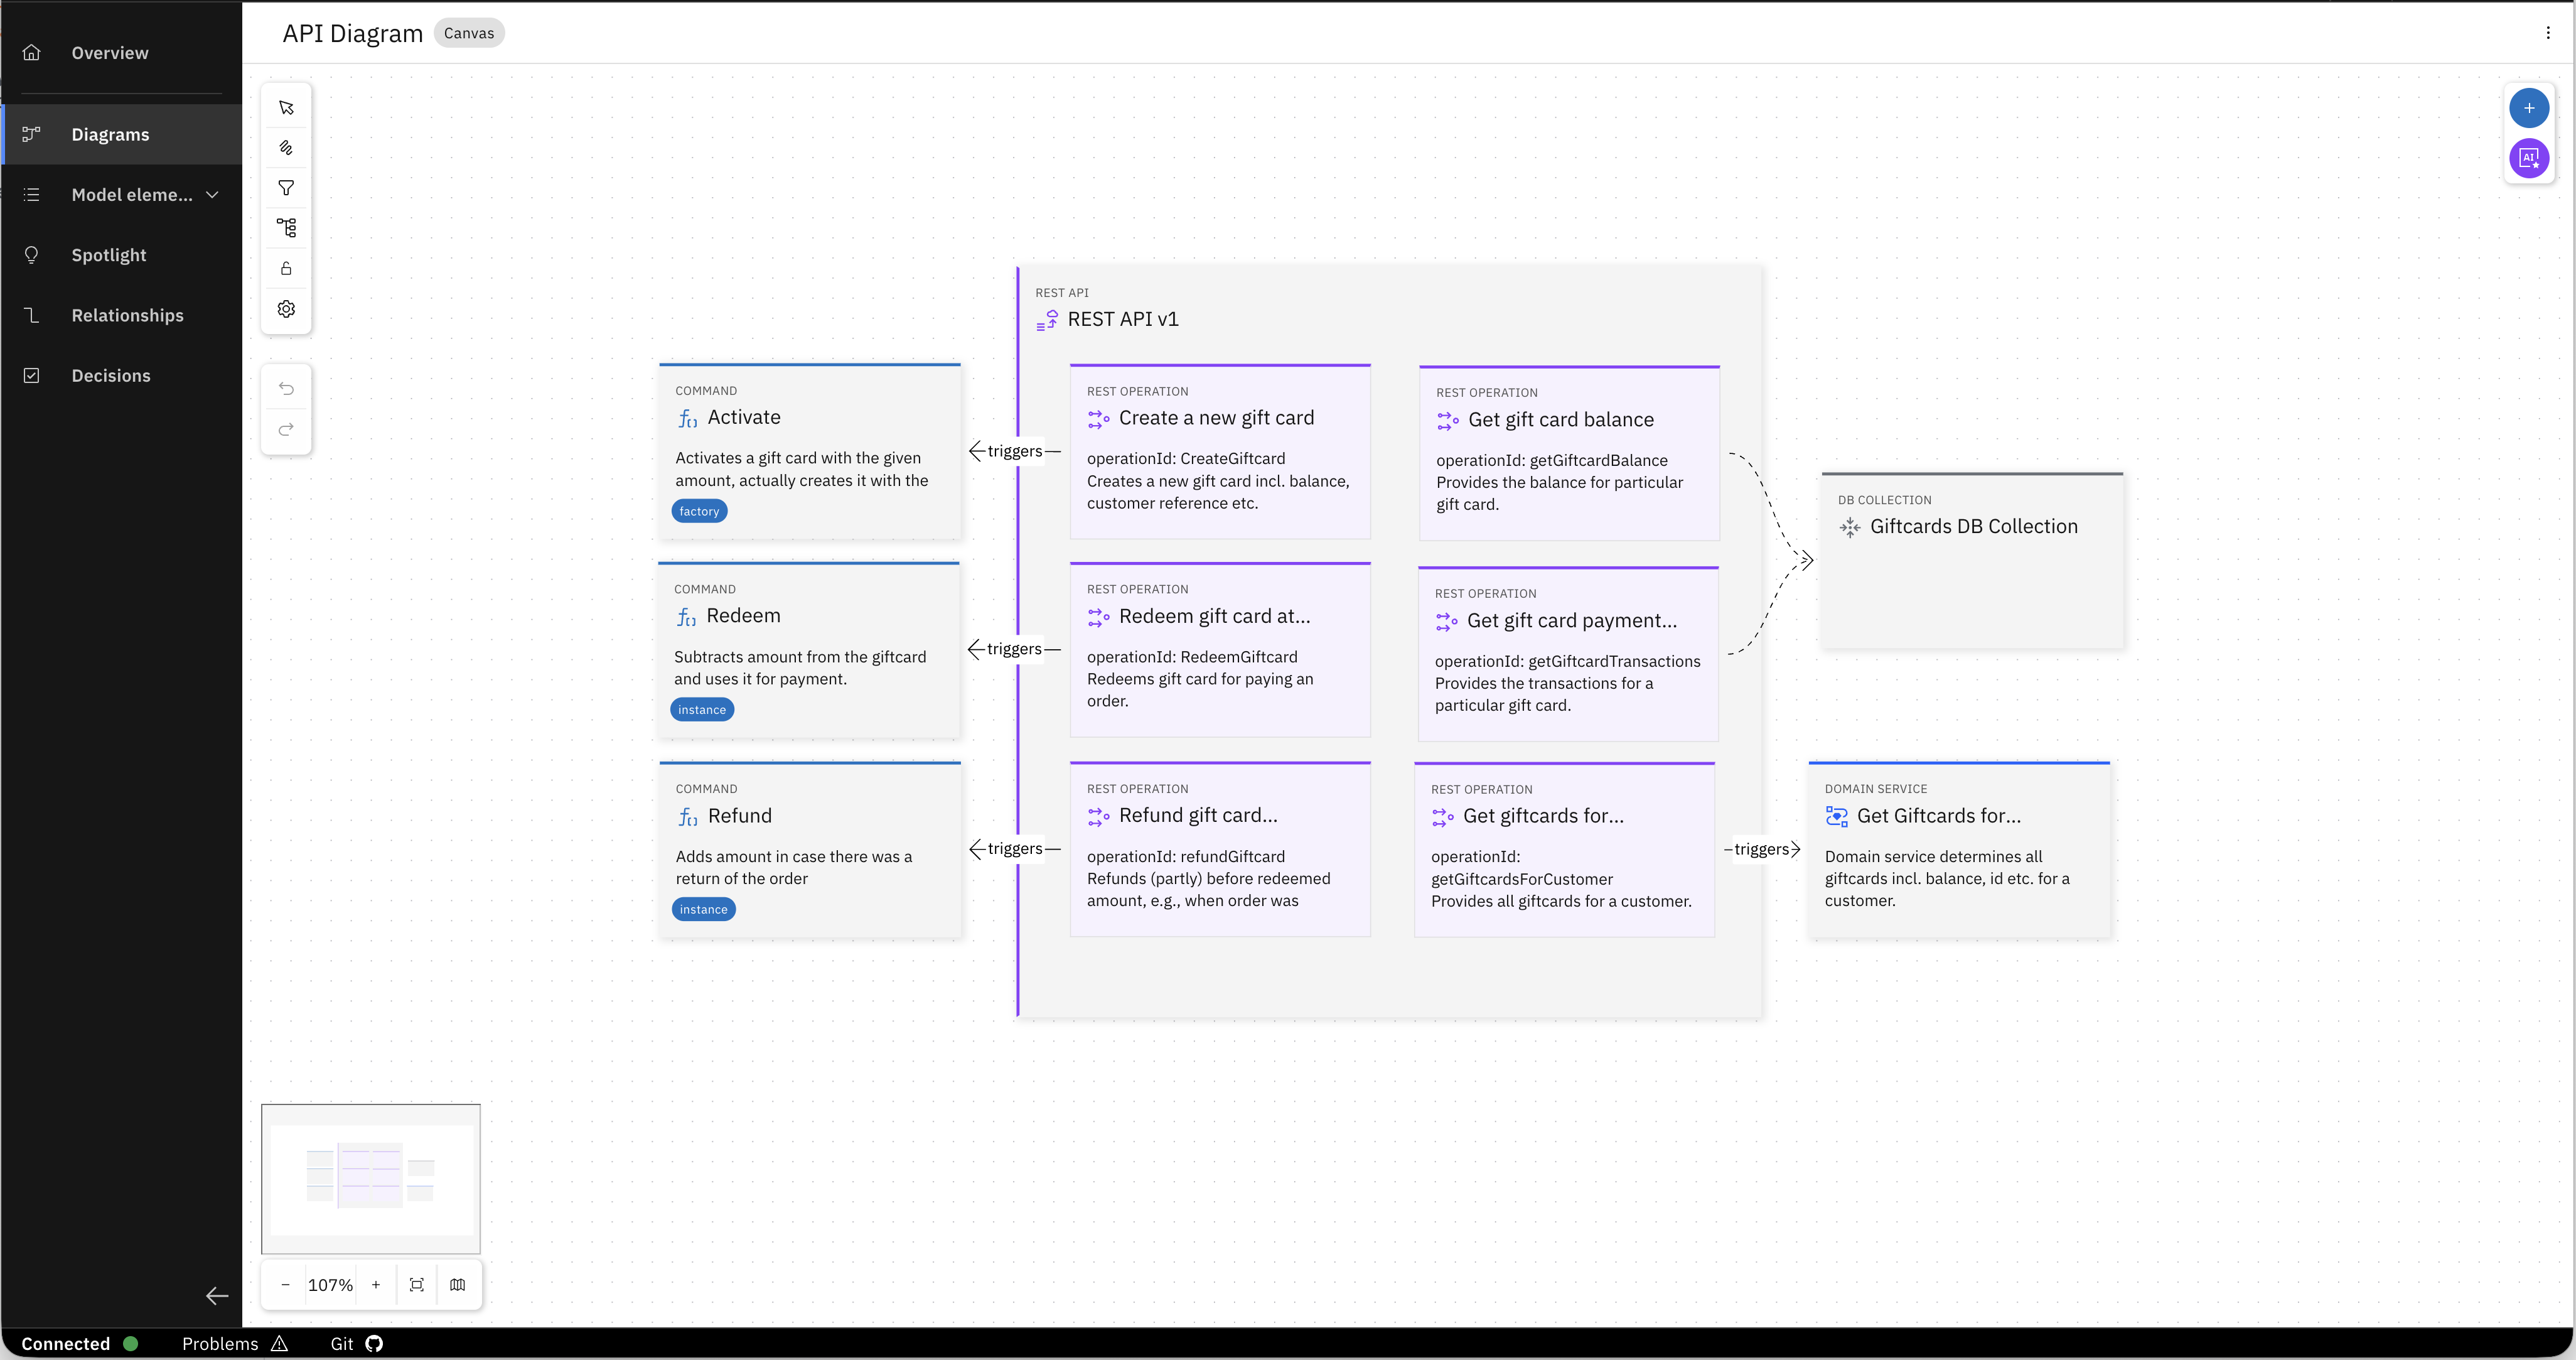Open the diagram settings gear
Viewport: 2576px width, 1360px height.
[x=286, y=308]
